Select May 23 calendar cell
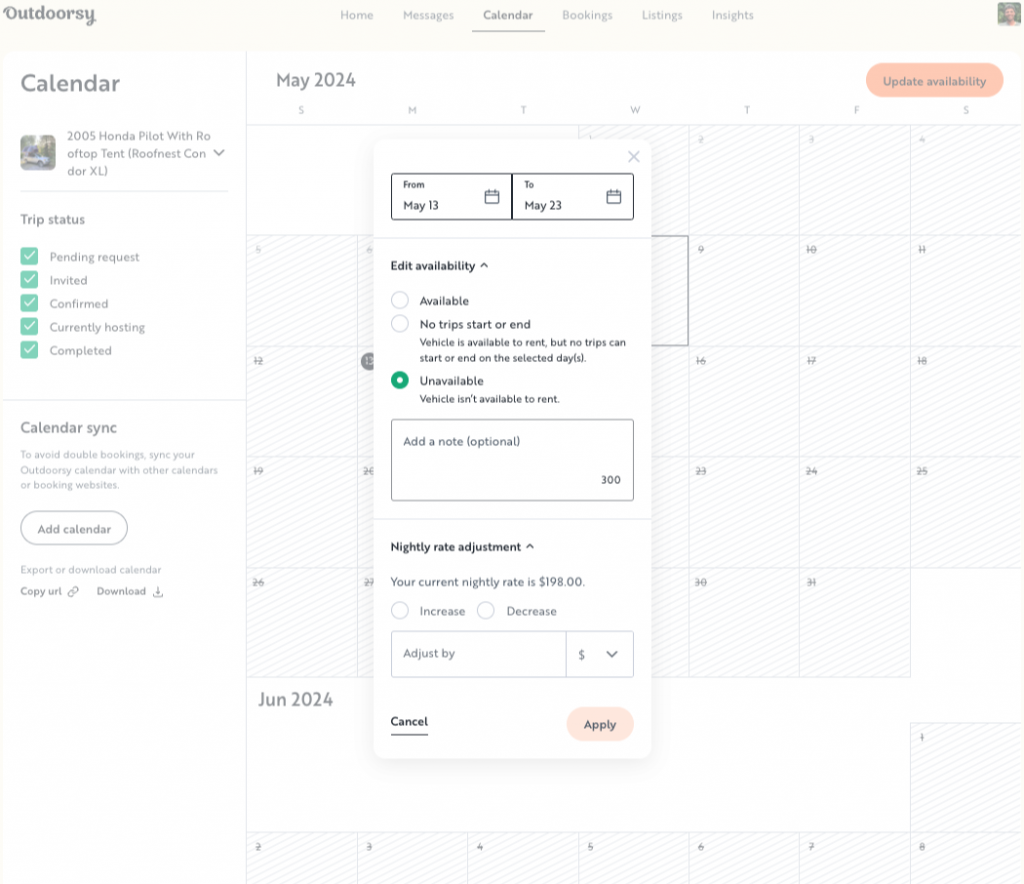This screenshot has width=1024, height=884. (744, 513)
